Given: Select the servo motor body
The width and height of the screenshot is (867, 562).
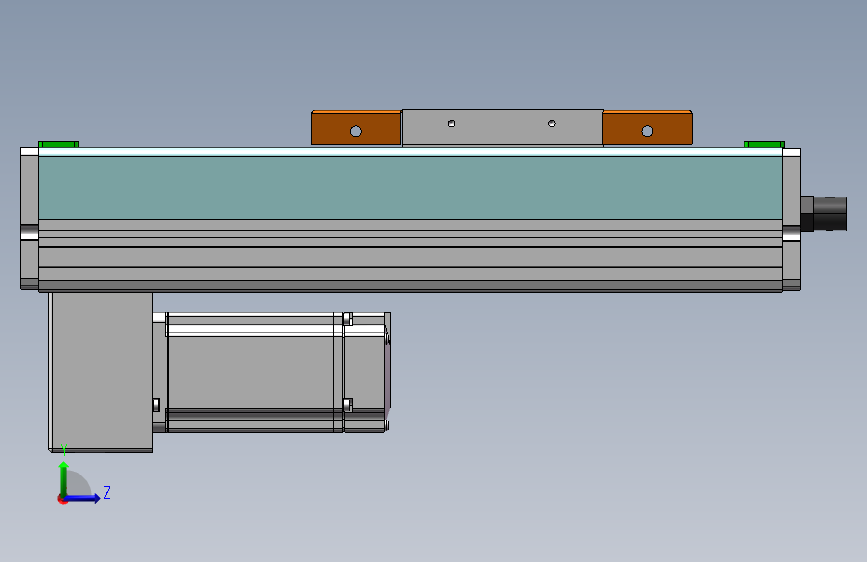Looking at the screenshot, I should tap(254, 372).
